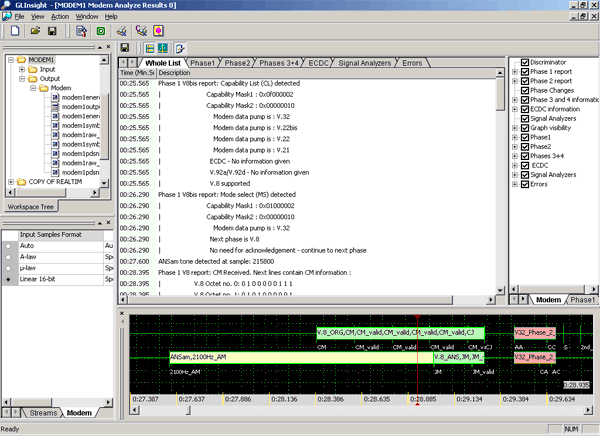Screen dimensions: 600x436
Task: Open the Help menu
Action: click(111, 16)
